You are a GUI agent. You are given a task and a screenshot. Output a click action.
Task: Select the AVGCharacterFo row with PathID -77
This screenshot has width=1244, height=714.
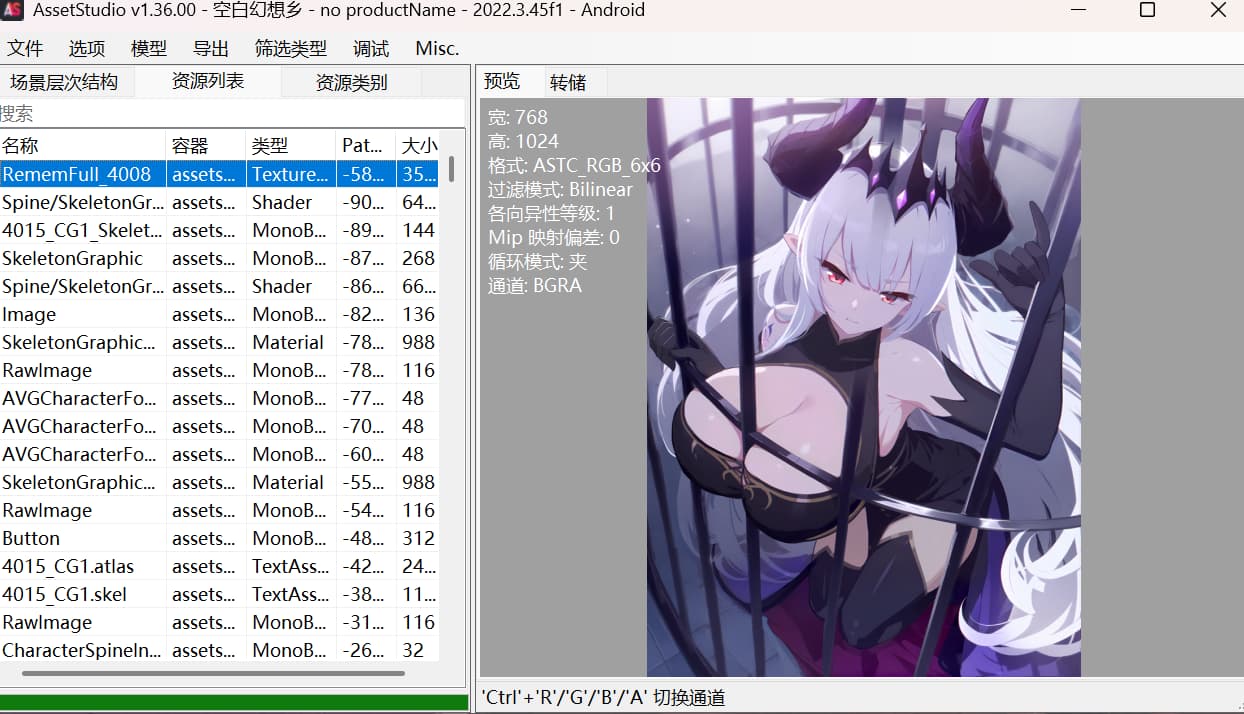point(220,398)
